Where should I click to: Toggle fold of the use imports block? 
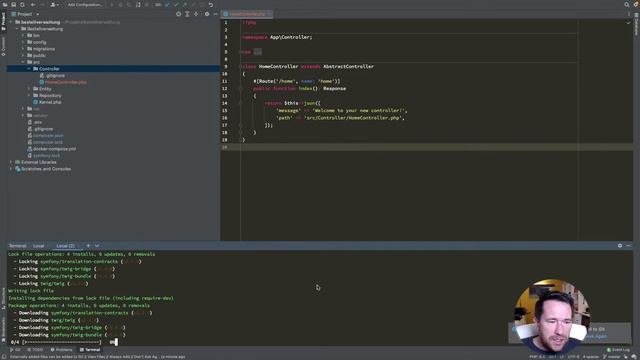(x=240, y=52)
